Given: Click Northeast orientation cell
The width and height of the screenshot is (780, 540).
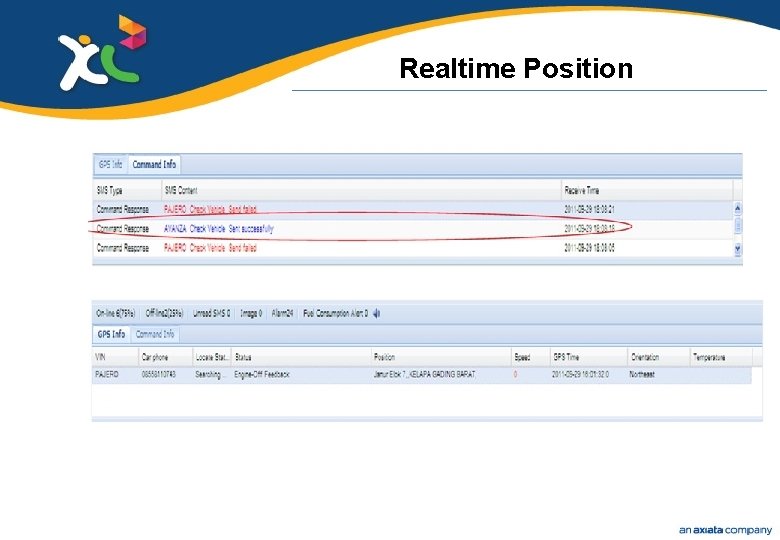Looking at the screenshot, I should (x=642, y=374).
